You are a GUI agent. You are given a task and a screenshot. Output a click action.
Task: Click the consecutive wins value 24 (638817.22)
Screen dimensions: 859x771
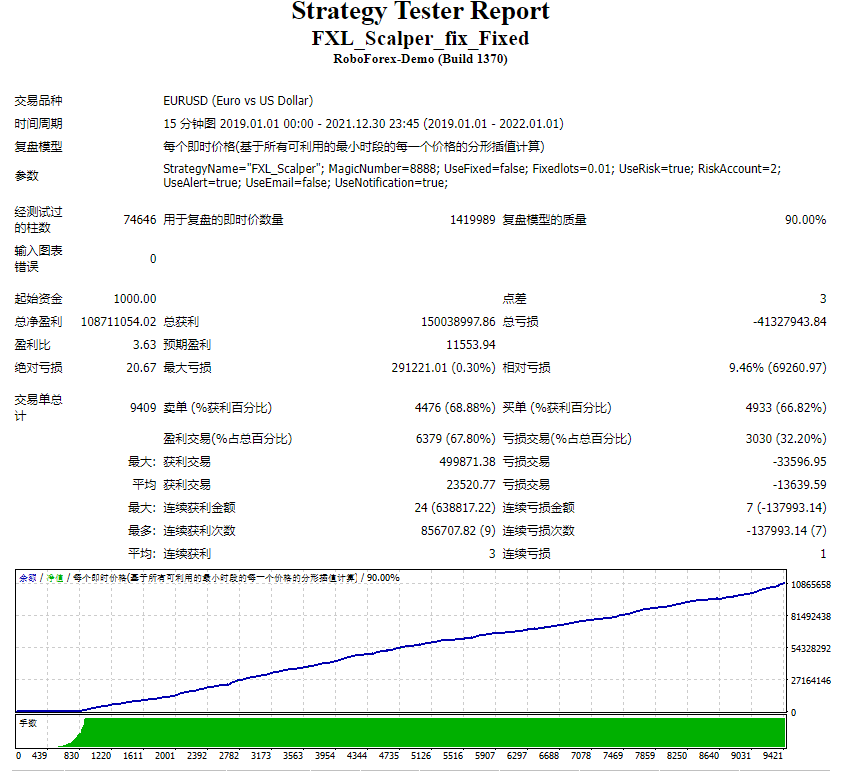(x=455, y=508)
